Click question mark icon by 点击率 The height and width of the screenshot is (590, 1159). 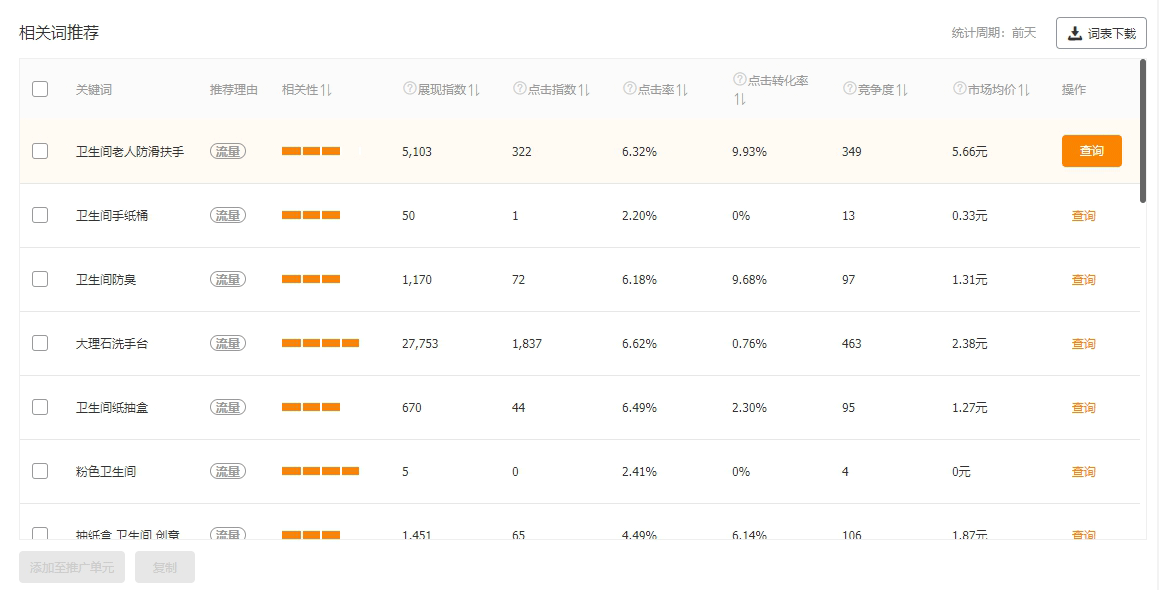629,89
